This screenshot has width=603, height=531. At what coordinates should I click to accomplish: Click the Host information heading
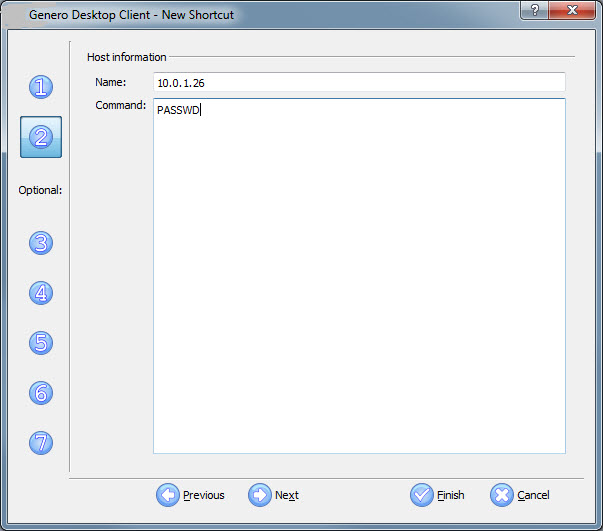127,57
